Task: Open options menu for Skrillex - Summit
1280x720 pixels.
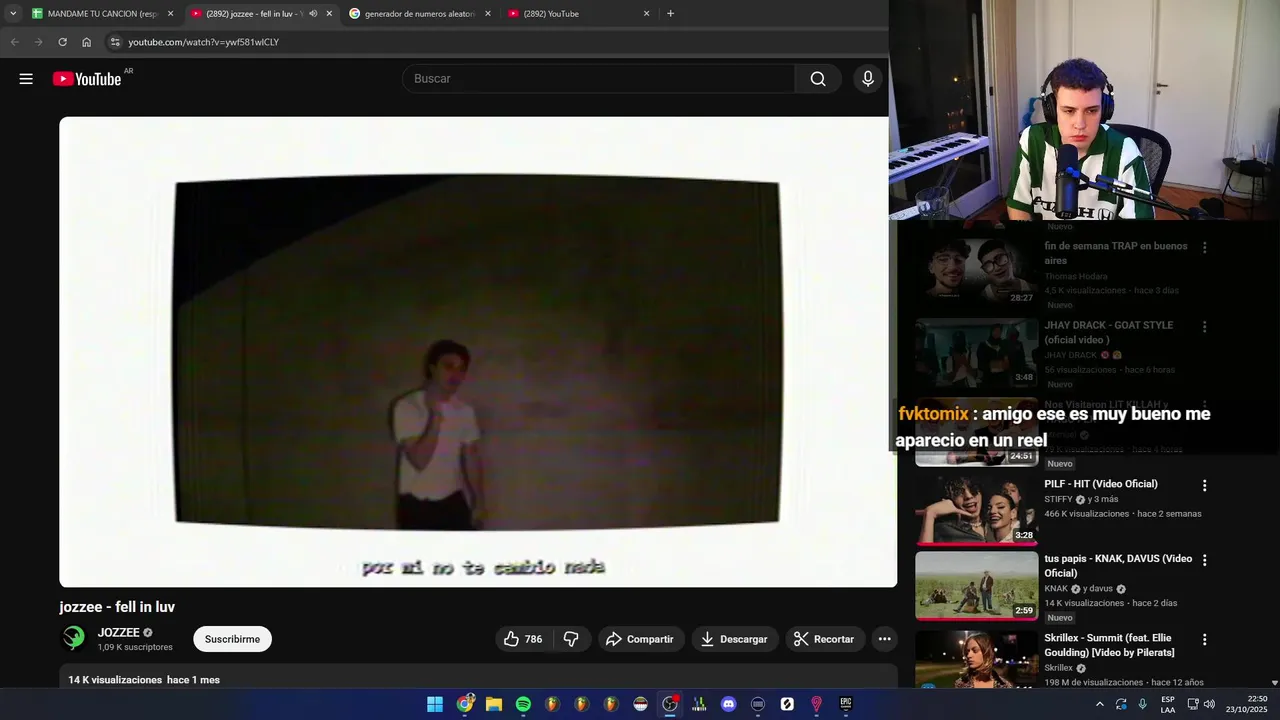Action: tap(1204, 639)
